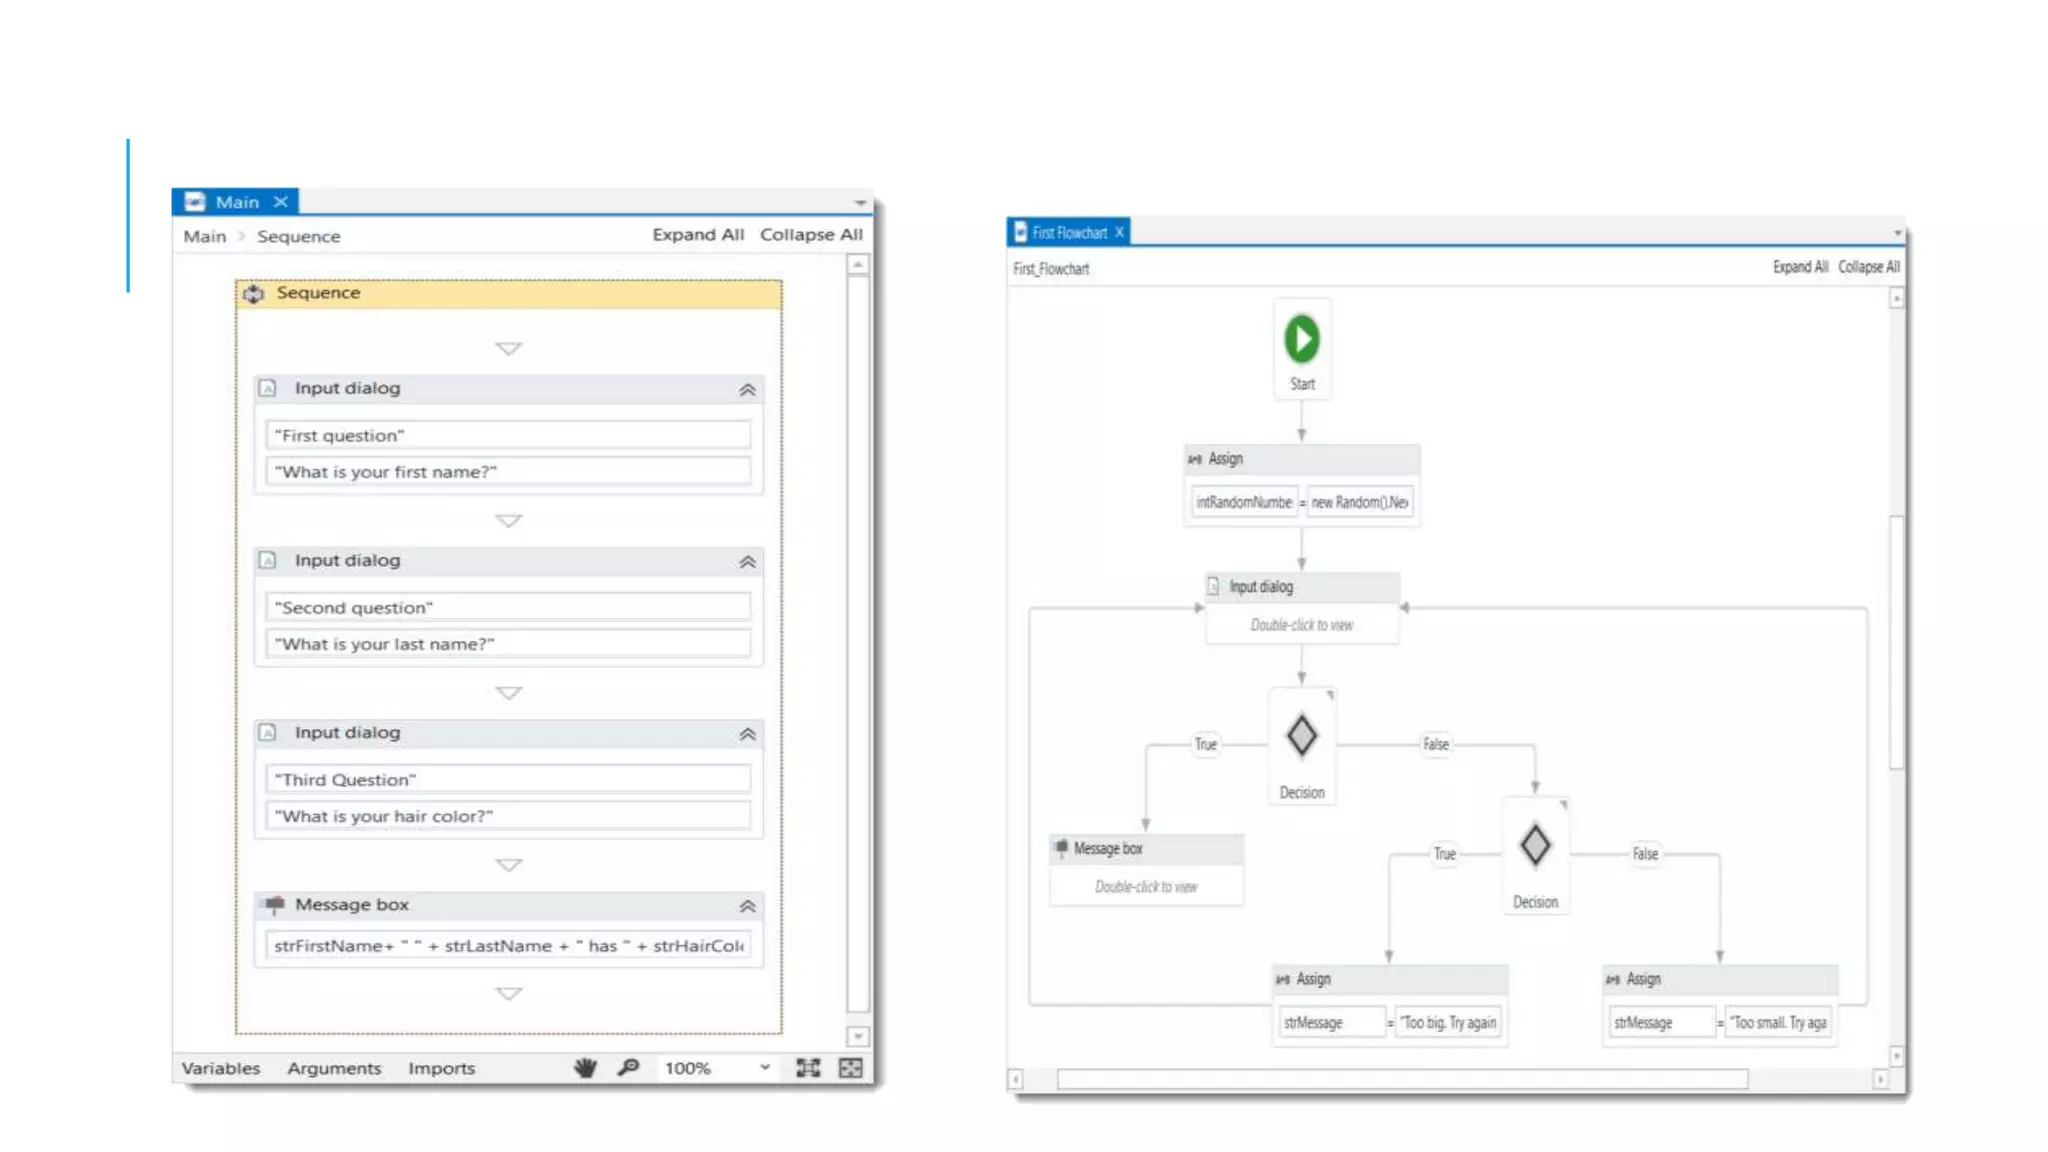
Task: Click the overview panel icon
Action: pos(851,1068)
